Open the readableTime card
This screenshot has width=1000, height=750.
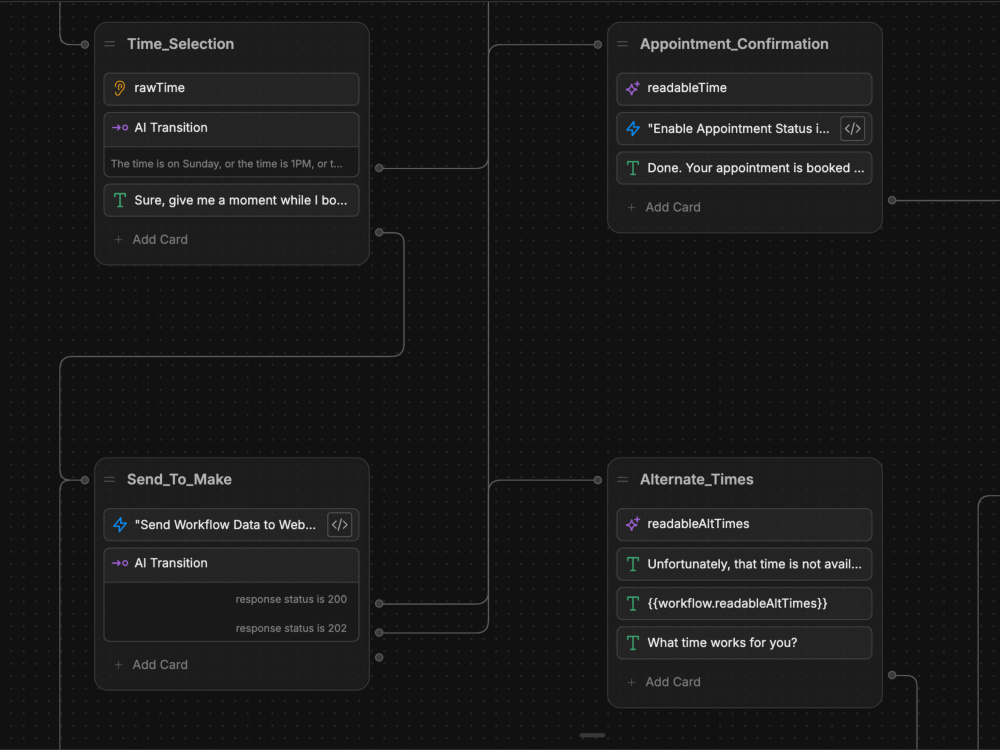(x=744, y=89)
